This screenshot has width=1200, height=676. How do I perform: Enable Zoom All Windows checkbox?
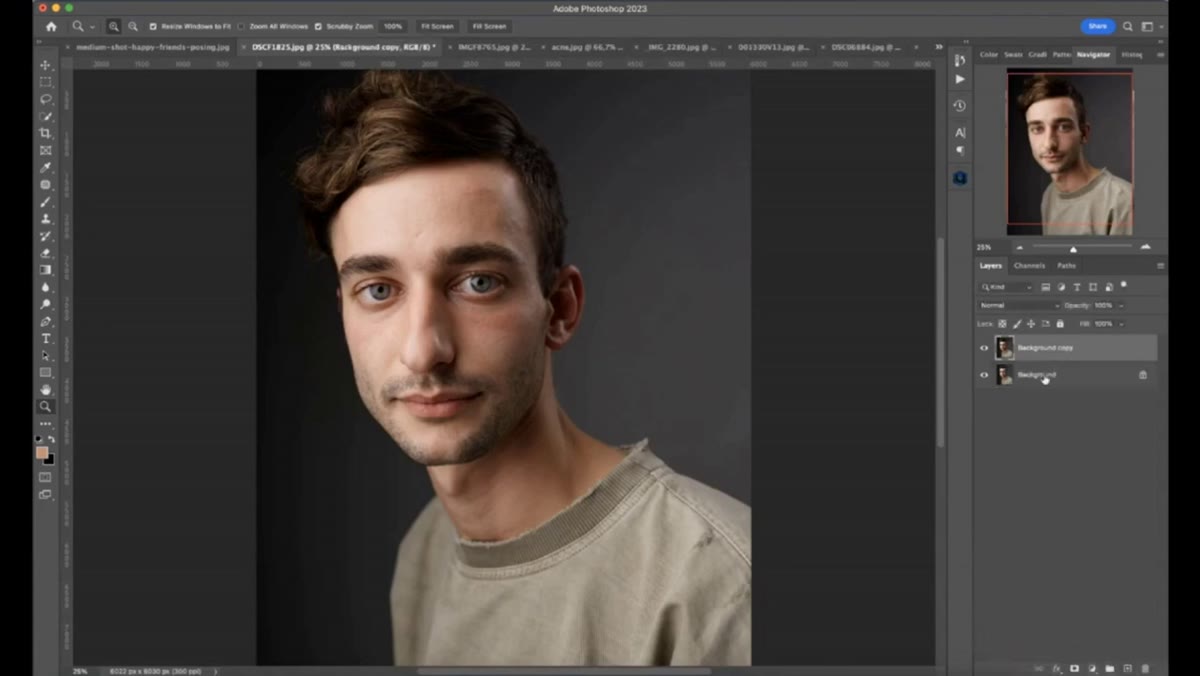(241, 26)
